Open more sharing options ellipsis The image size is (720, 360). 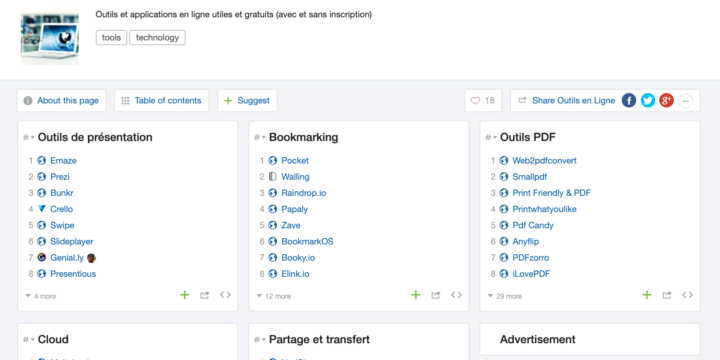(685, 101)
